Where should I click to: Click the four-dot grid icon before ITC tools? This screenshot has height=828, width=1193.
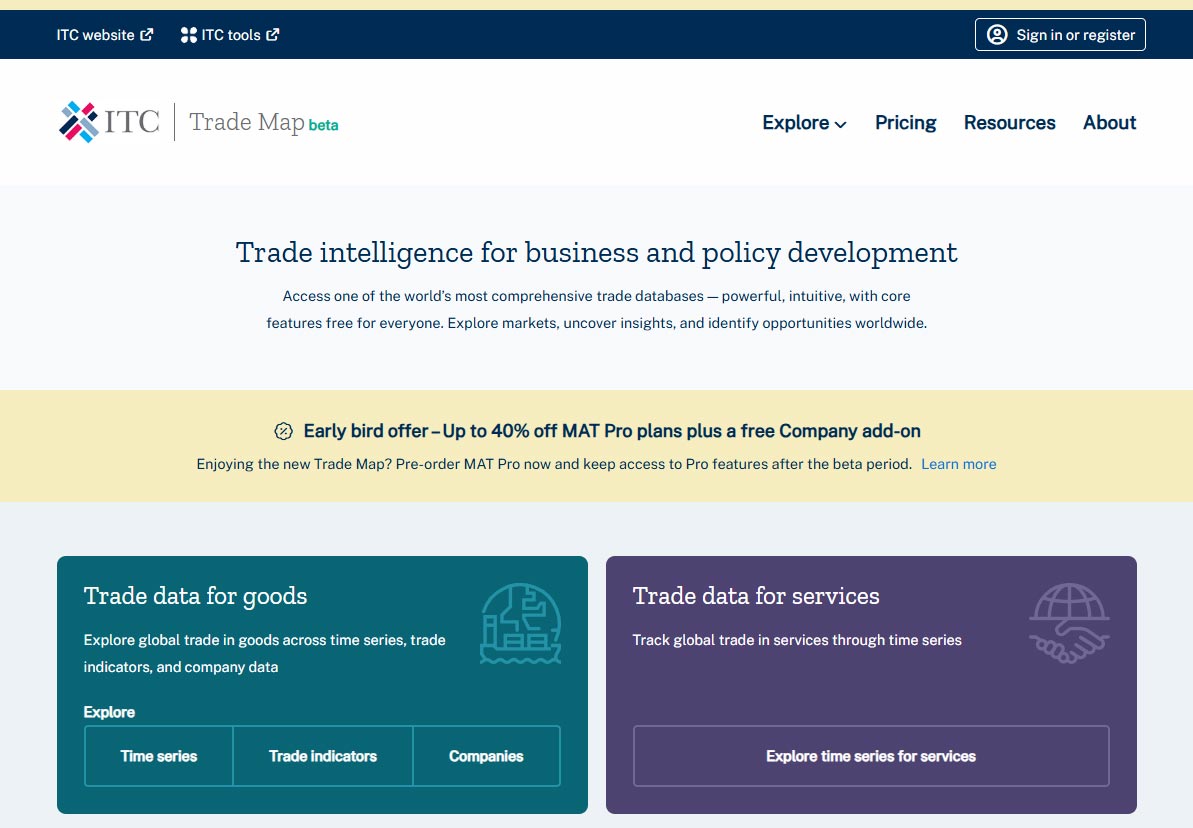[189, 35]
